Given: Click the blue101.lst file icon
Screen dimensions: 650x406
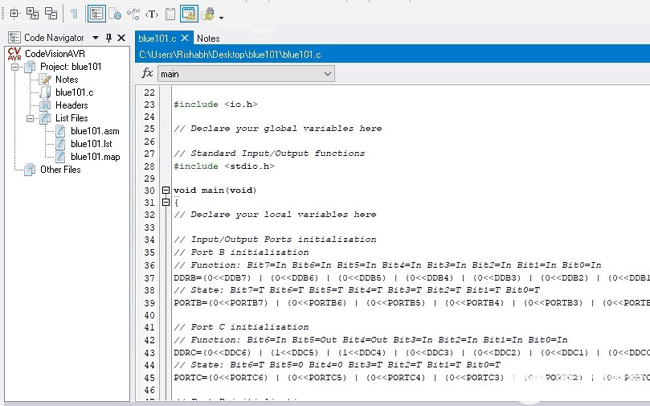Looking at the screenshot, I should click(x=61, y=144).
